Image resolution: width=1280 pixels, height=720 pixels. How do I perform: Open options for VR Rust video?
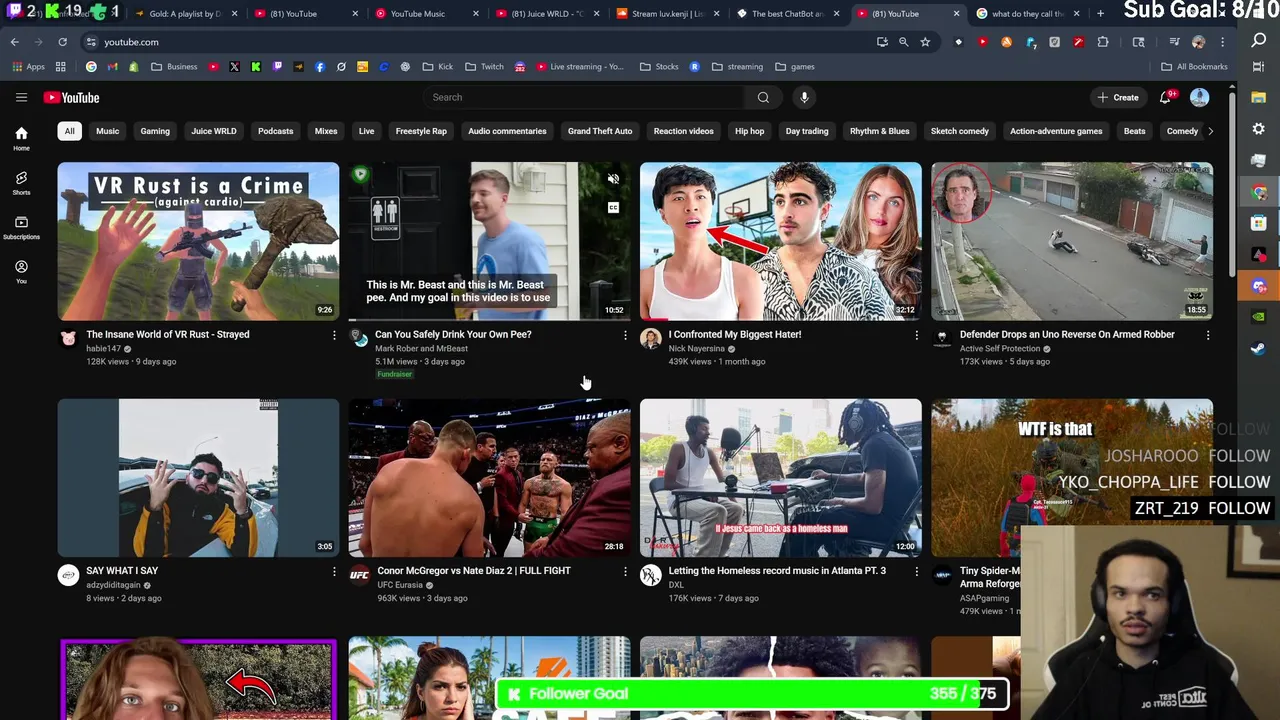[x=334, y=335]
